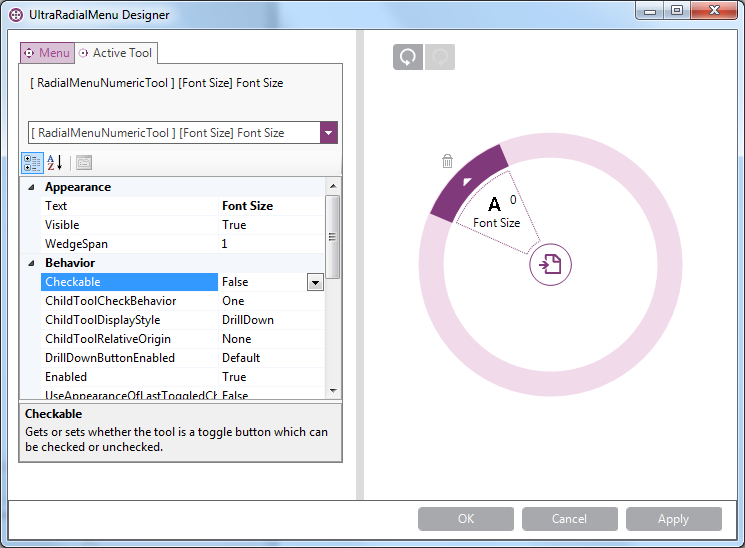
Task: Click the drill-down arrow on the purple wedge
Action: coord(465,181)
